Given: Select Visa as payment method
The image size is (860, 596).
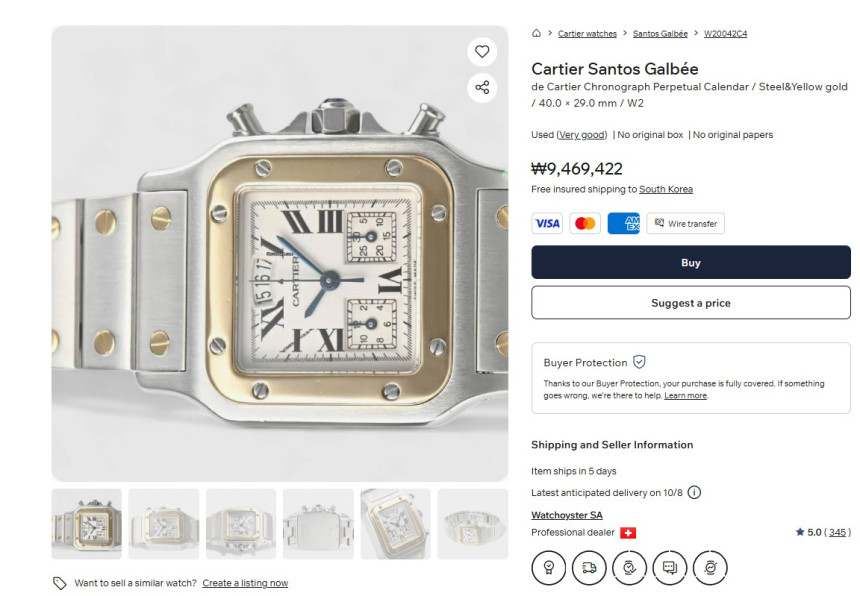Looking at the screenshot, I should (x=547, y=223).
